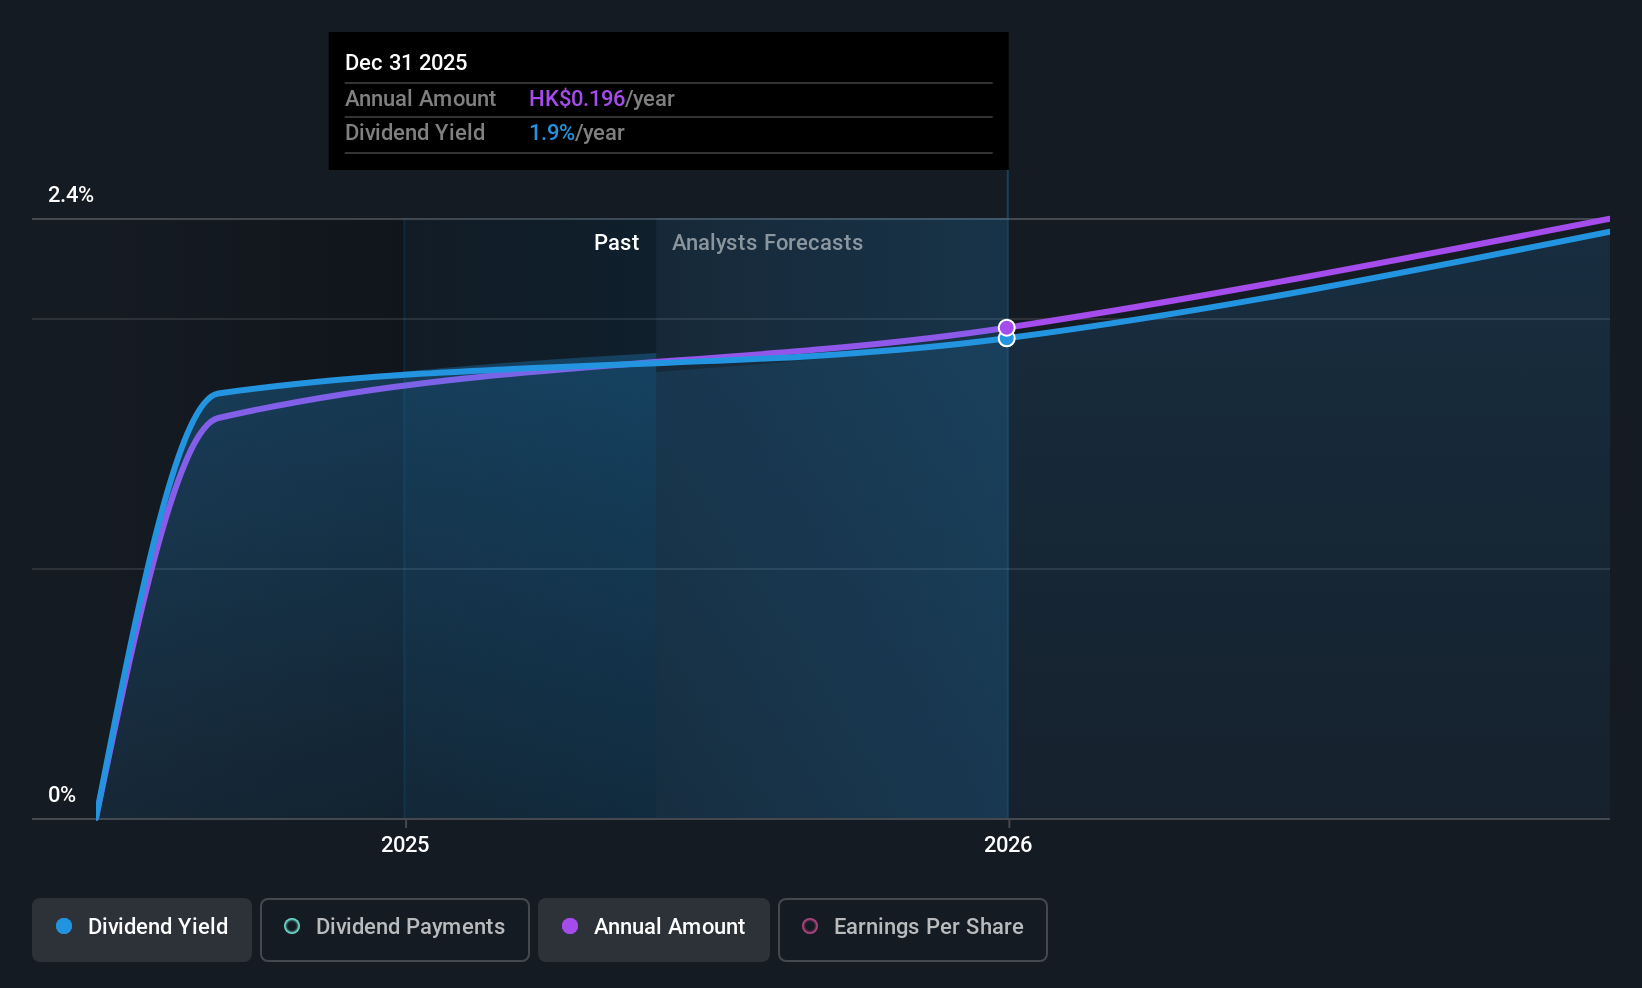Click the purple Annual Amount data point
The image size is (1642, 988).
point(1007,328)
